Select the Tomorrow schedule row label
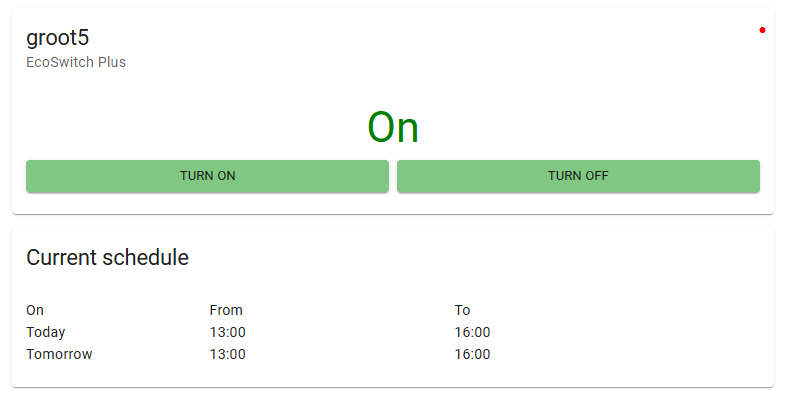789x400 pixels. point(59,354)
